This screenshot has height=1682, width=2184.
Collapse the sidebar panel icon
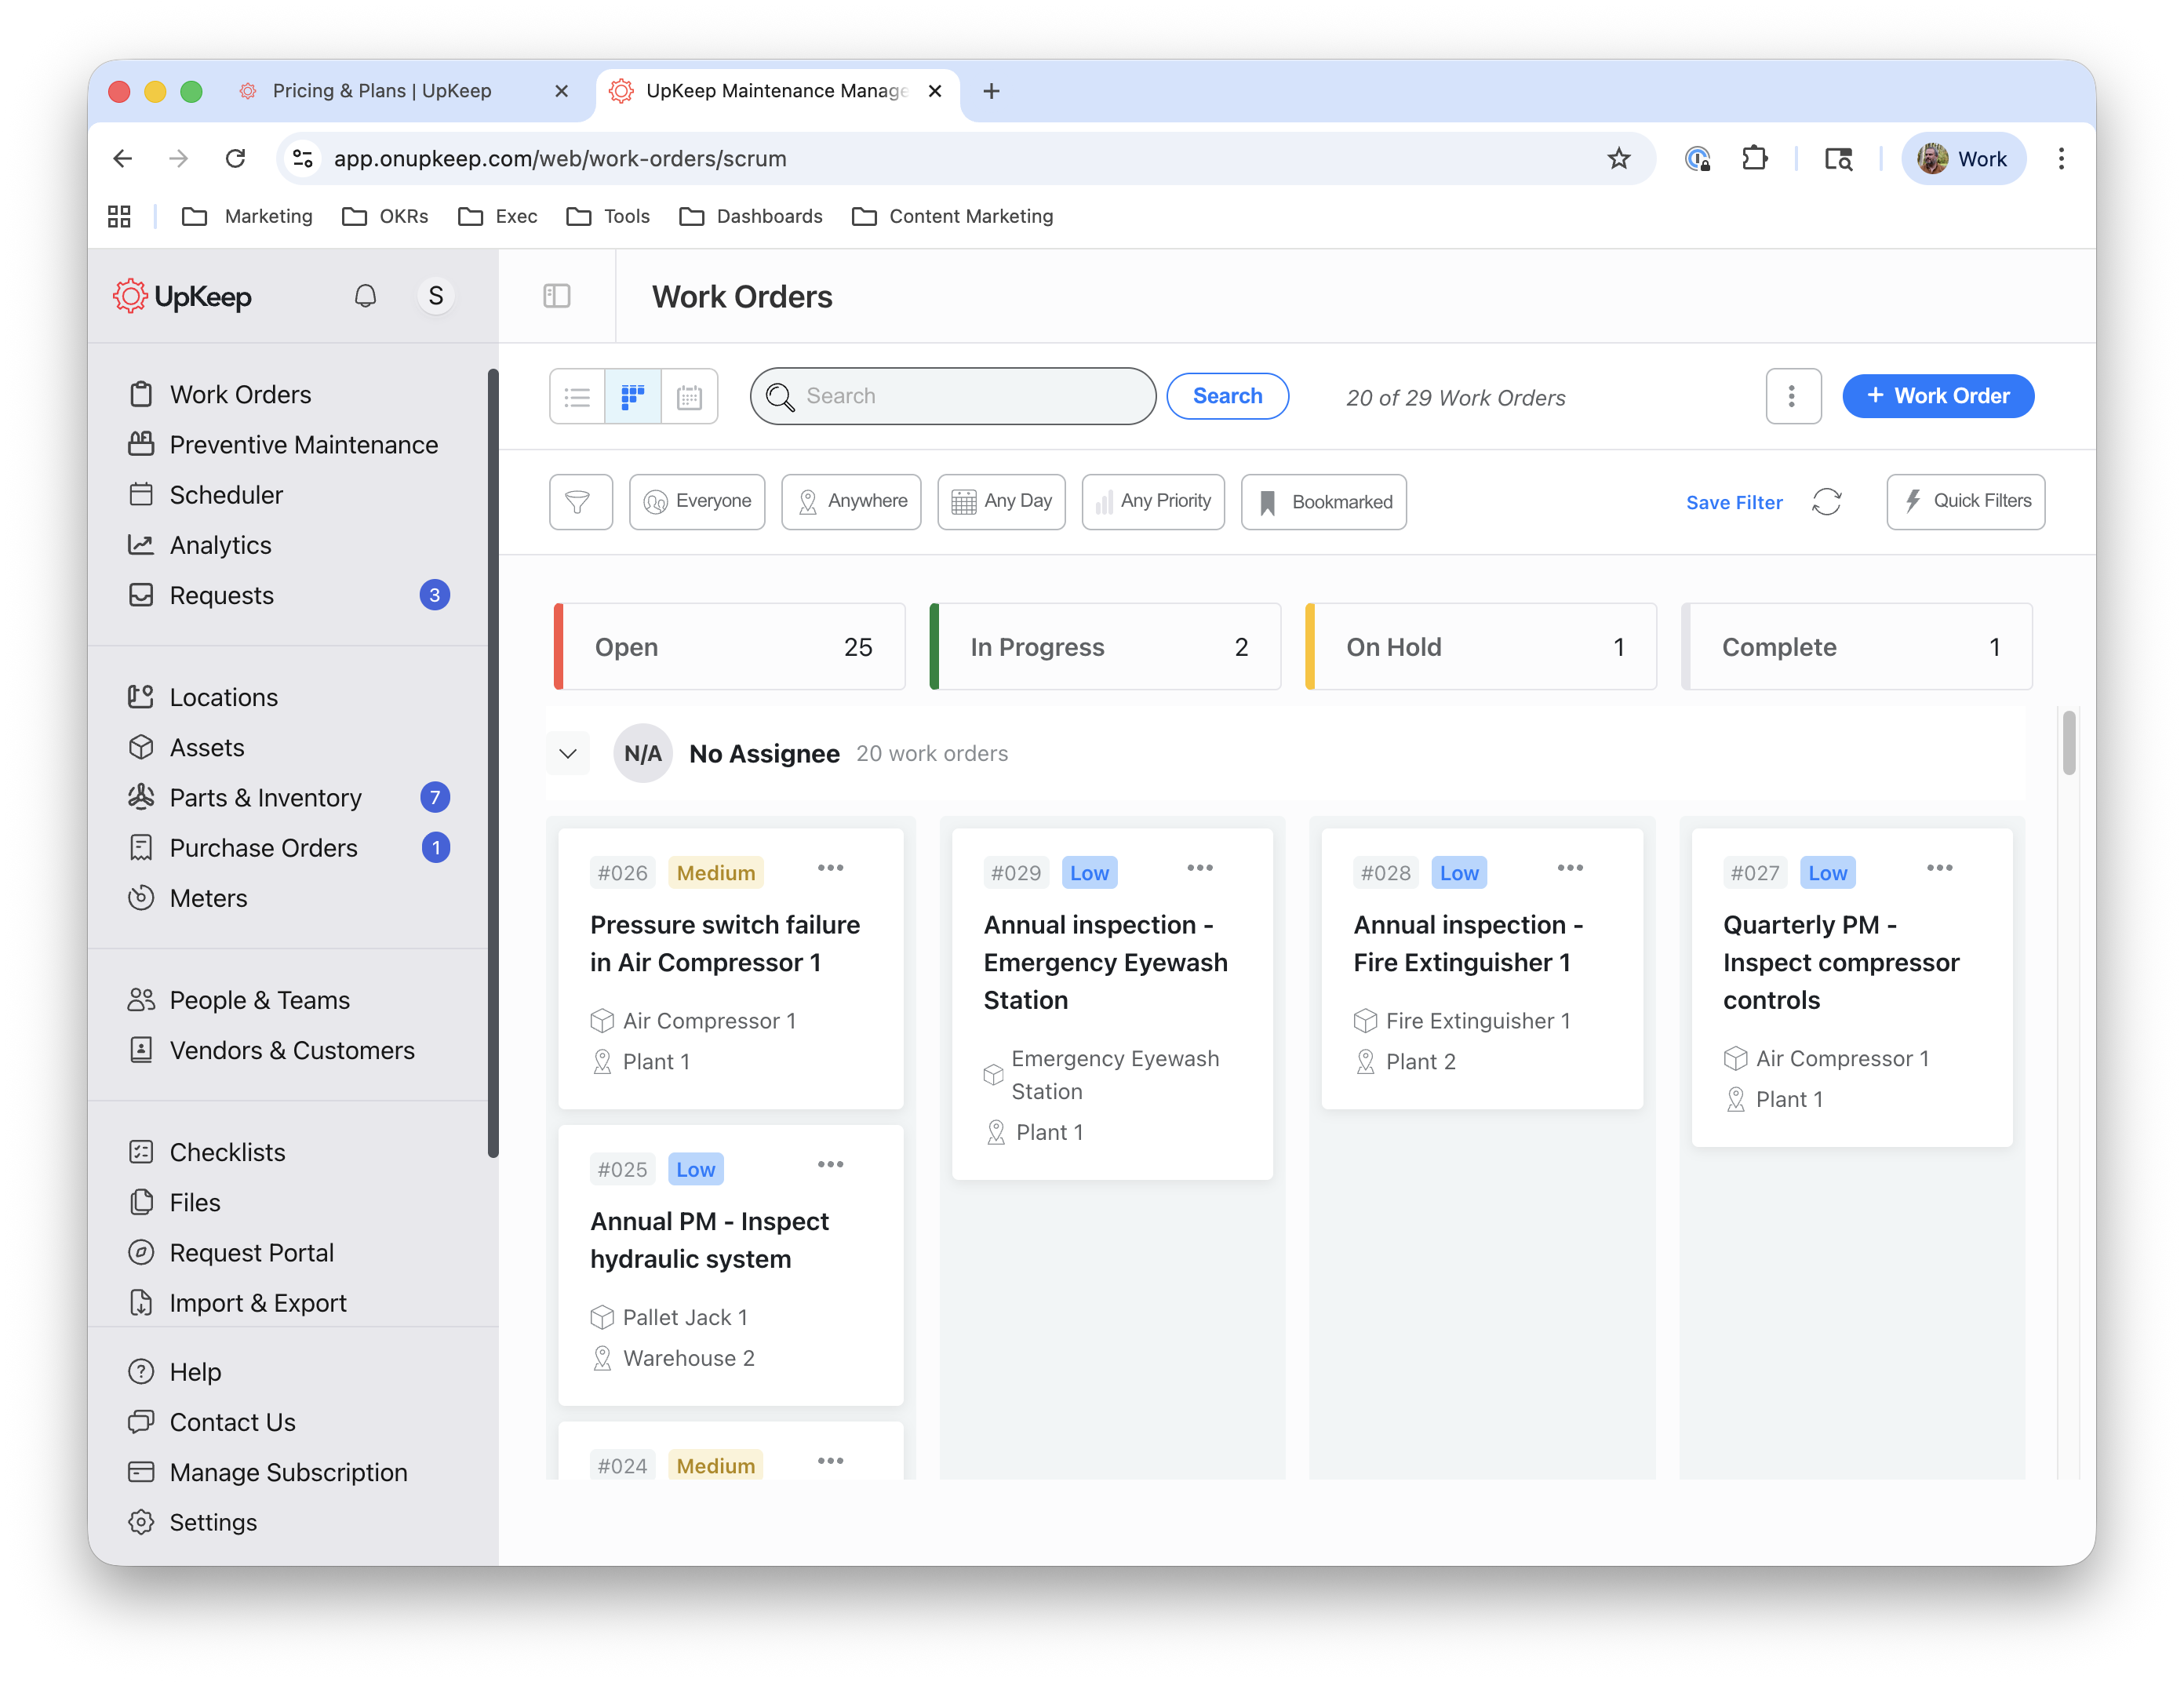pos(557,296)
